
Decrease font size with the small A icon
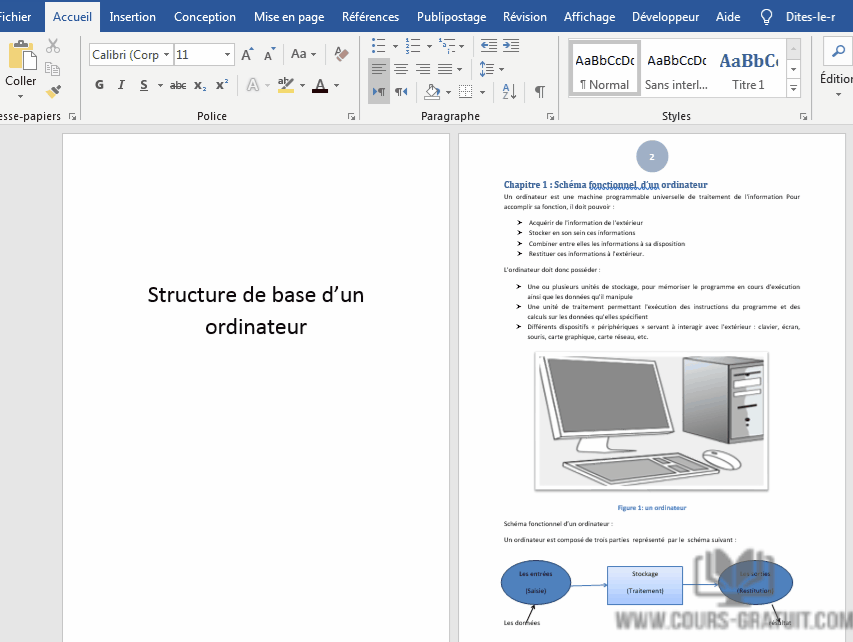click(x=269, y=54)
